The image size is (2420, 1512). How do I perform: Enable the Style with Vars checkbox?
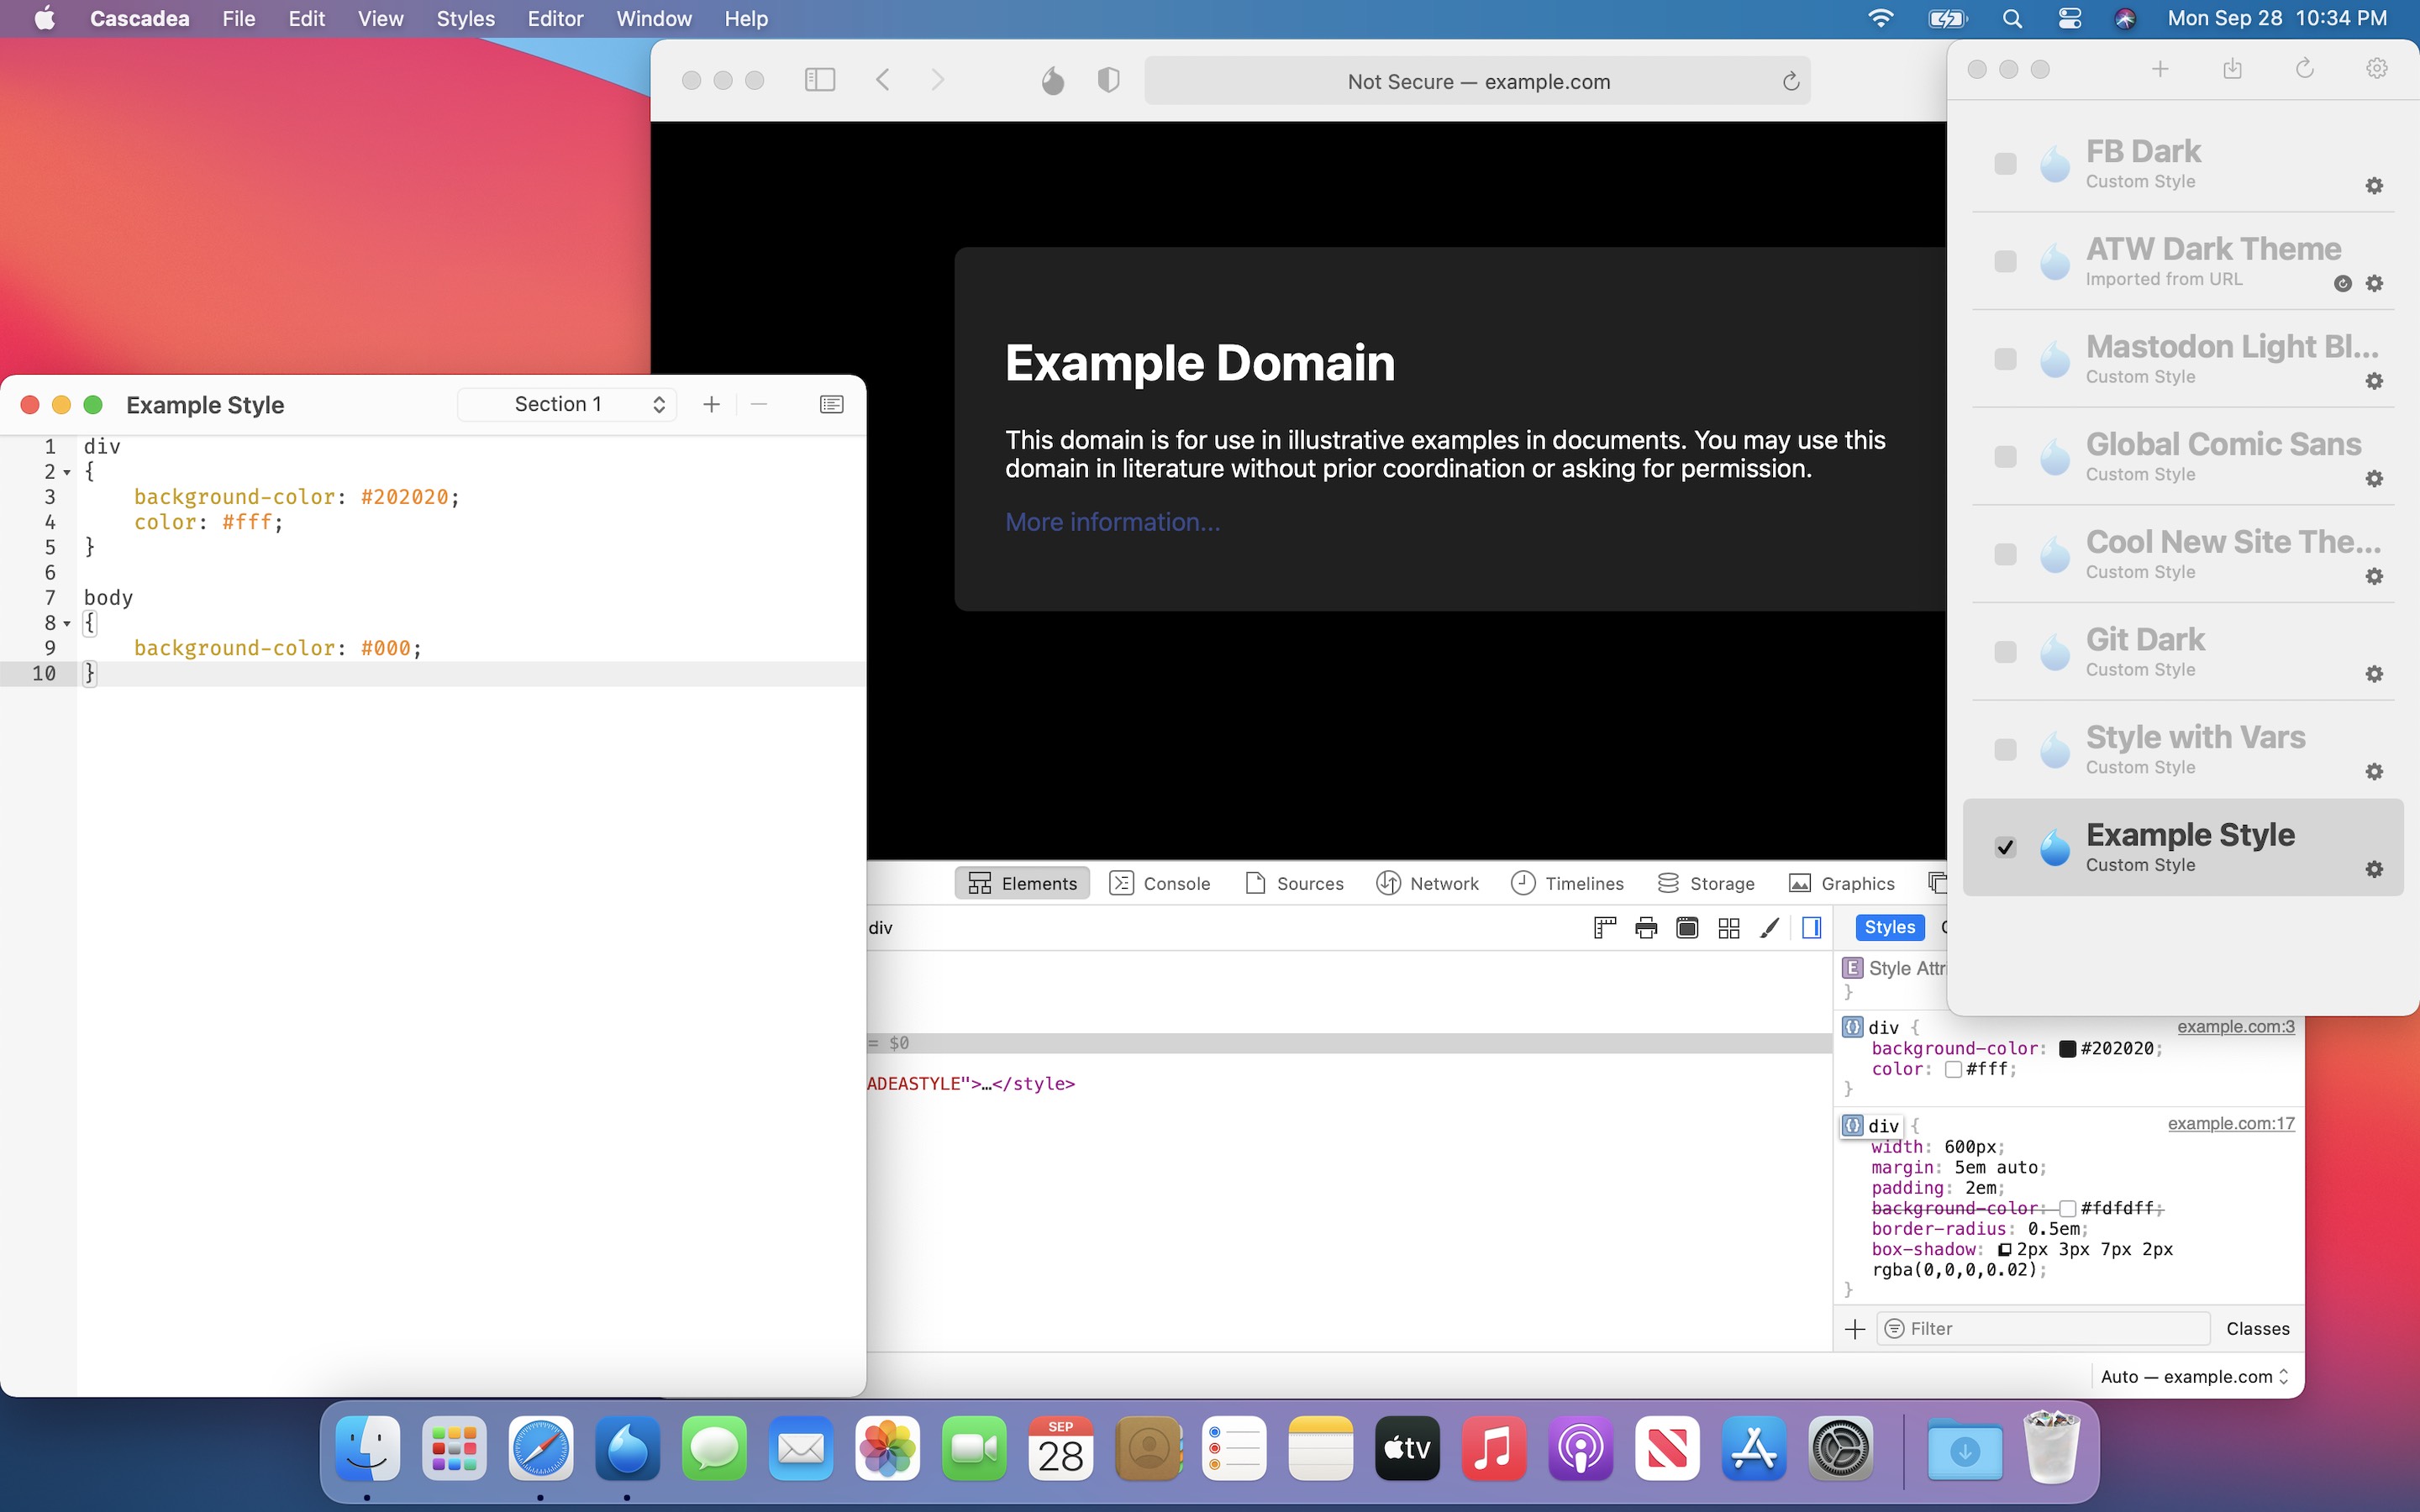(x=2005, y=750)
